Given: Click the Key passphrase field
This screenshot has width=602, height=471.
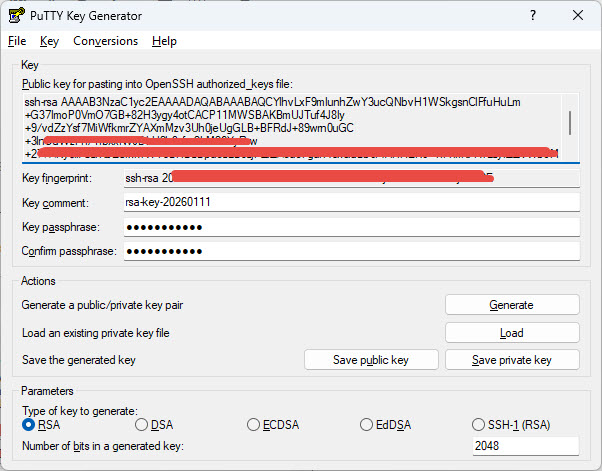Looking at the screenshot, I should (350, 226).
